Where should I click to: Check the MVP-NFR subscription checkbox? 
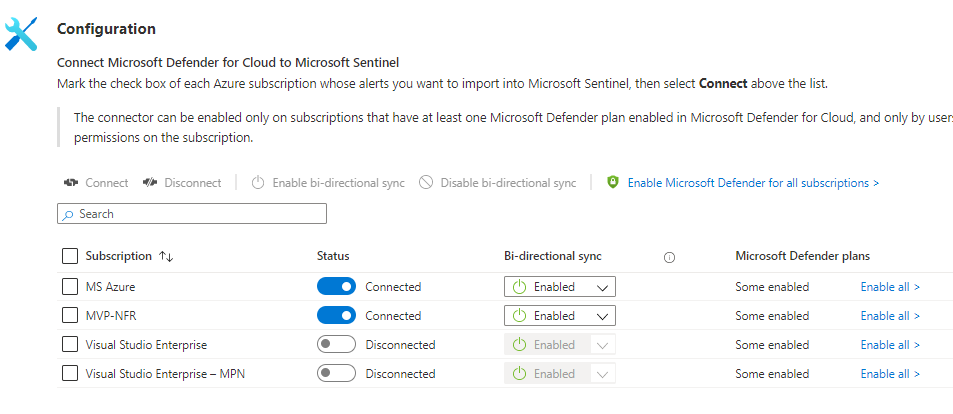[70, 316]
